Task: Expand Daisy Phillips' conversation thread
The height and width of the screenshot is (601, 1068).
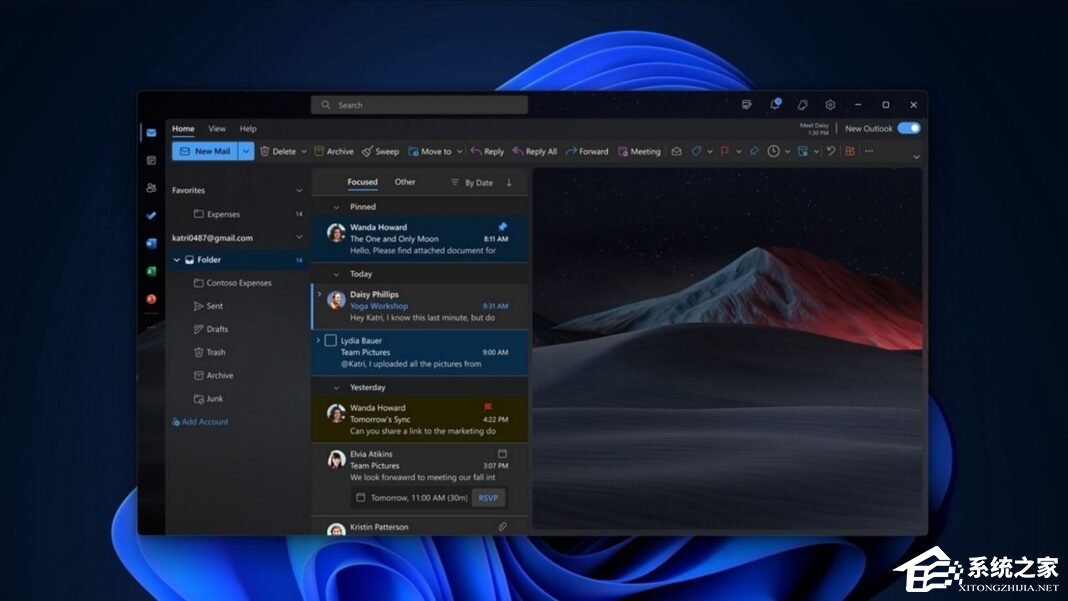Action: click(319, 294)
